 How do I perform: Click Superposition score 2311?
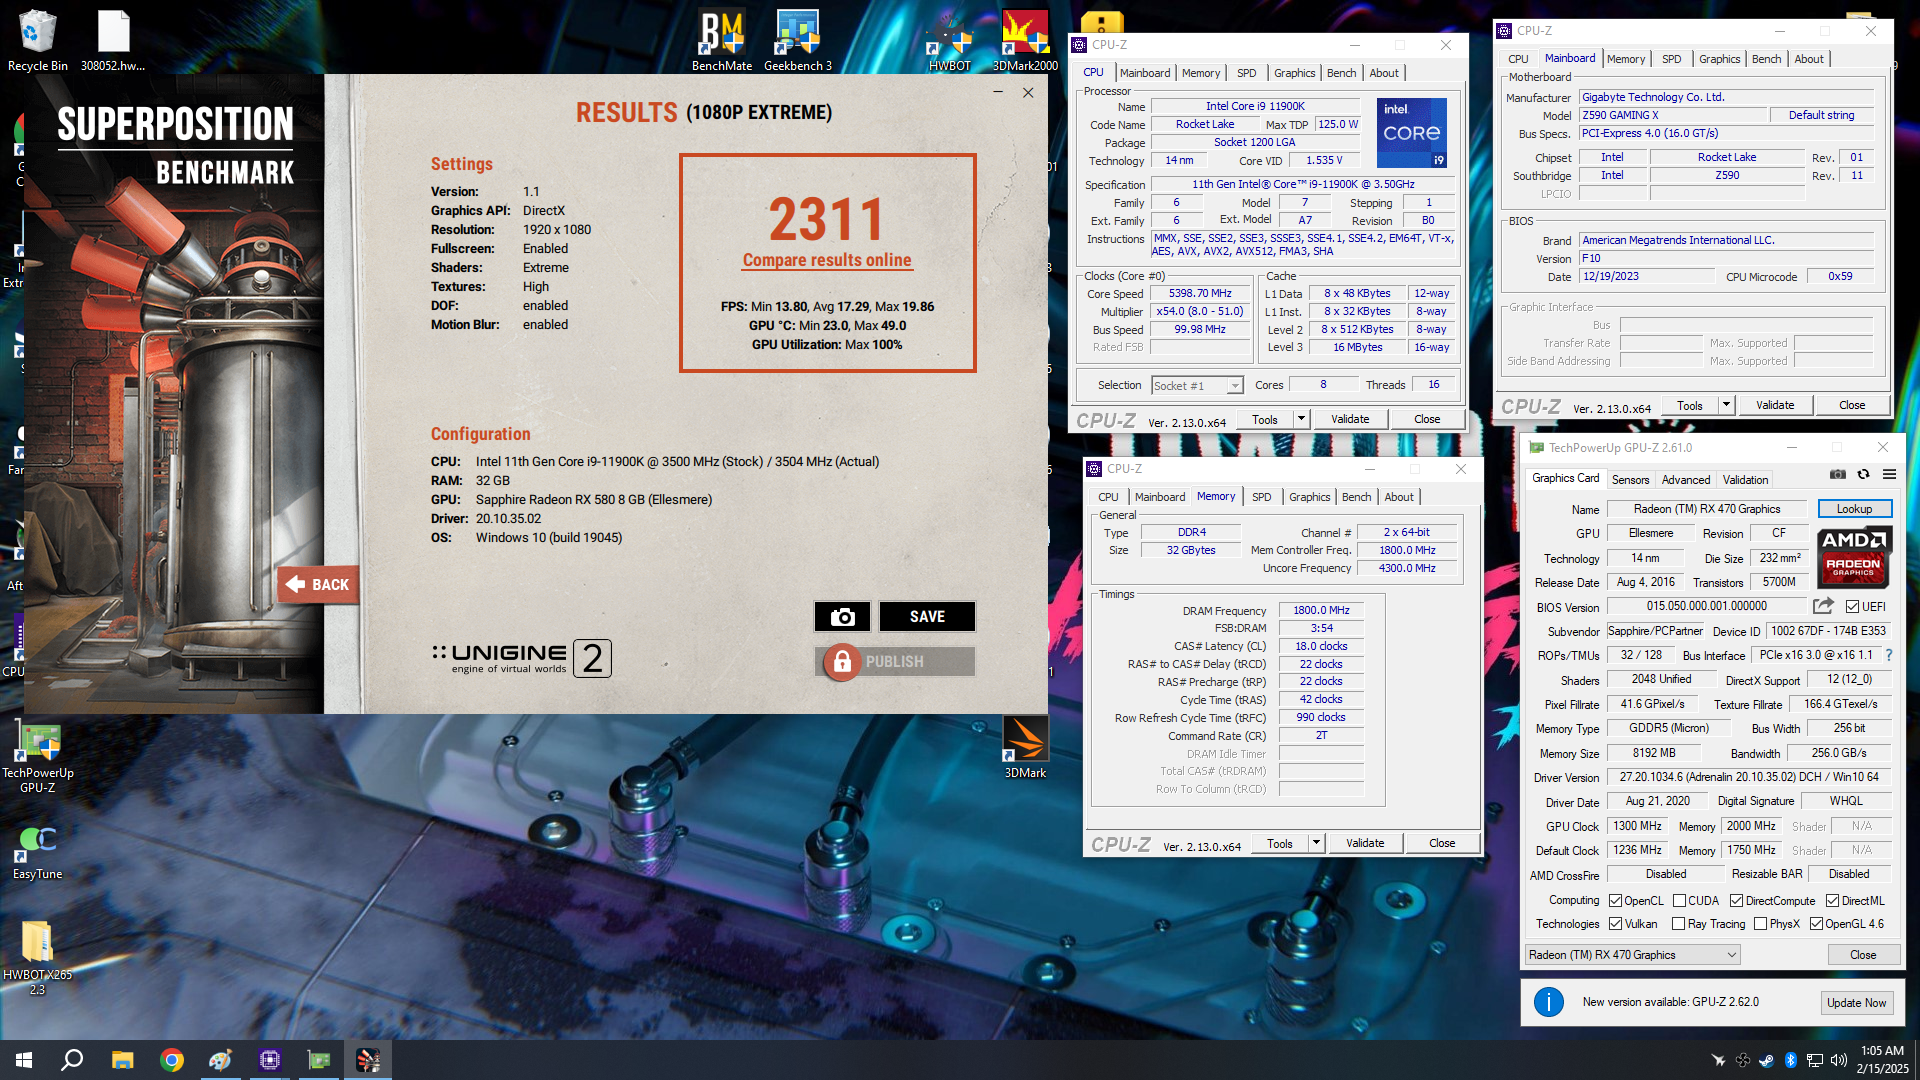[827, 220]
